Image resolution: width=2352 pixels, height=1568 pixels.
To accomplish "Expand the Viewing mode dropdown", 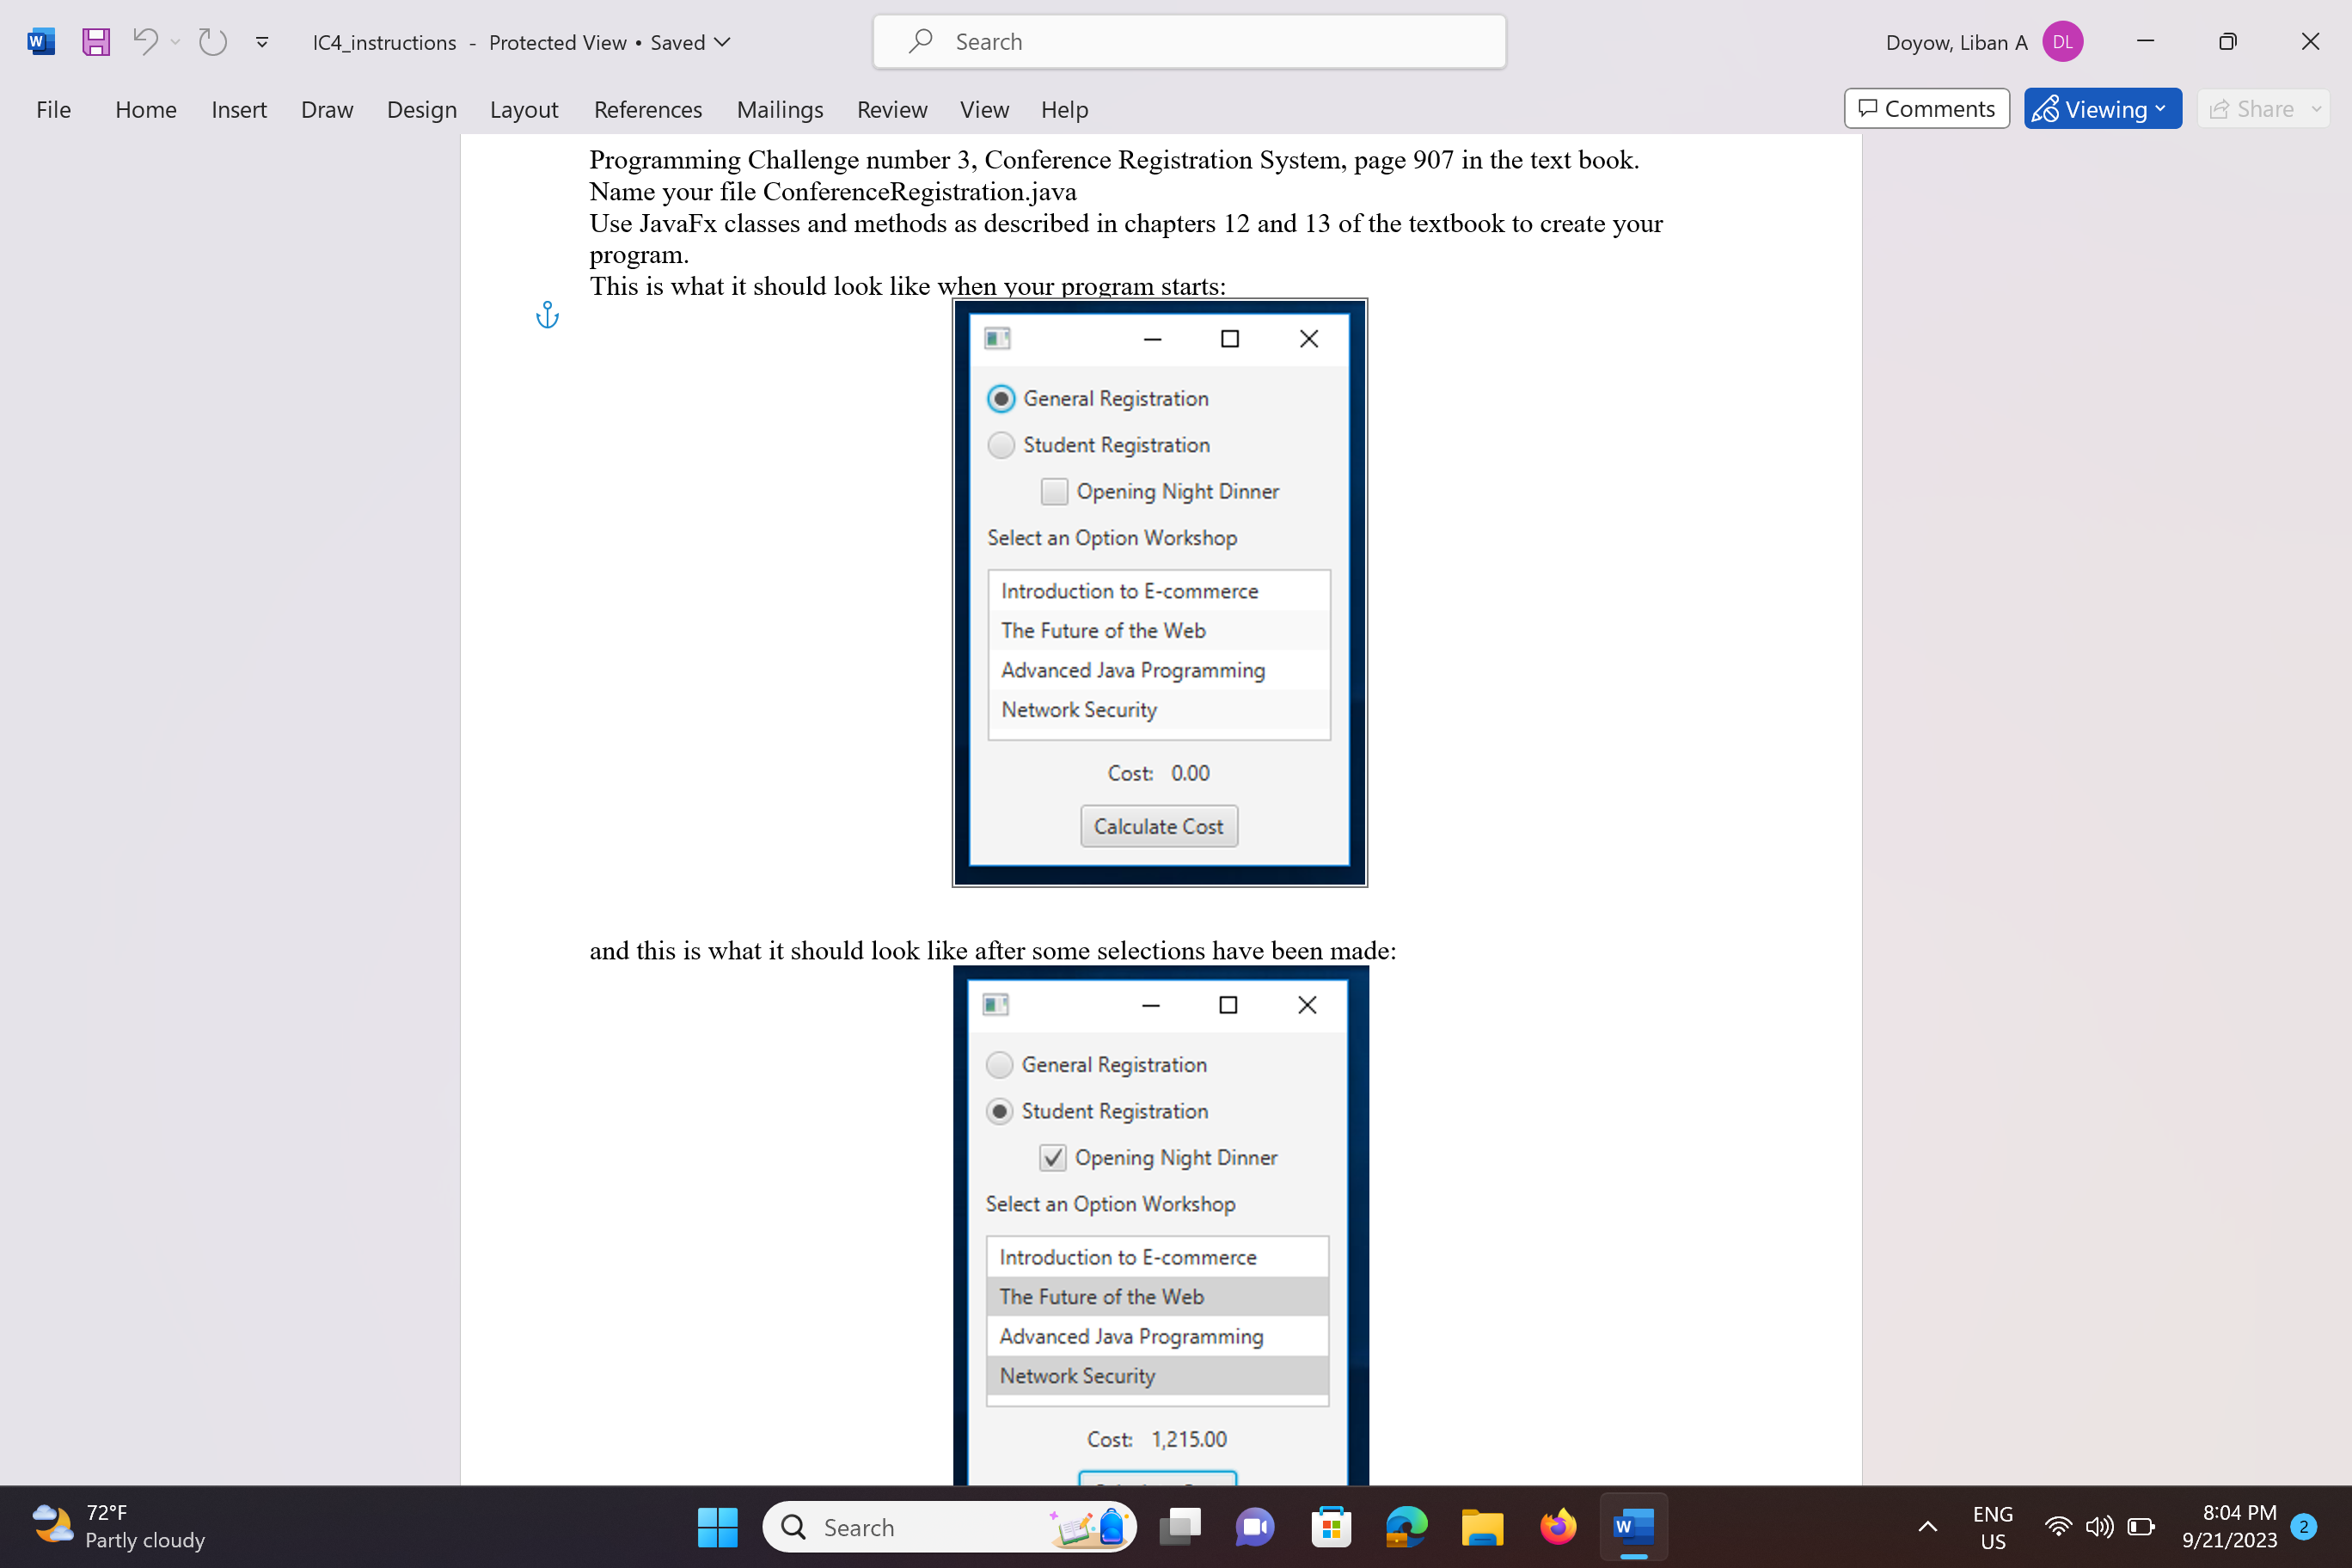I will tap(2102, 109).
